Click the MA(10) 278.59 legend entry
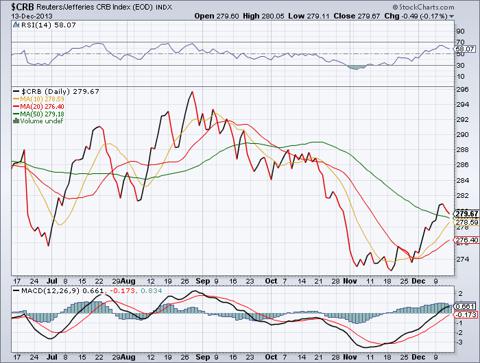This screenshot has height=363, width=480. (42, 99)
